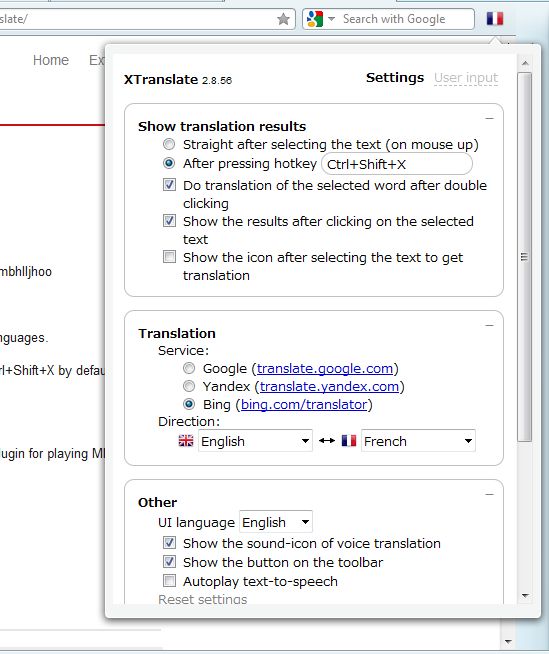Collapse the Other section

489,495
